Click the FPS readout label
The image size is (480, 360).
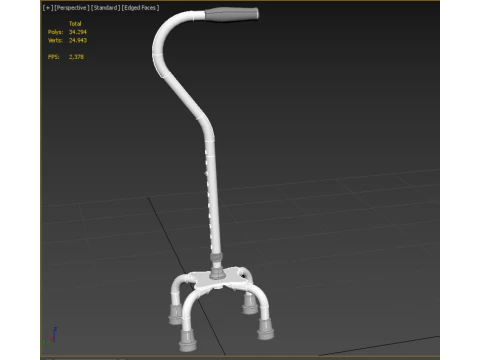point(54,57)
